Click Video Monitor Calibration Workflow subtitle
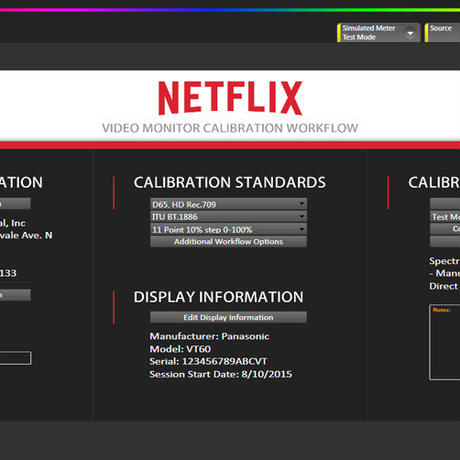 point(230,128)
